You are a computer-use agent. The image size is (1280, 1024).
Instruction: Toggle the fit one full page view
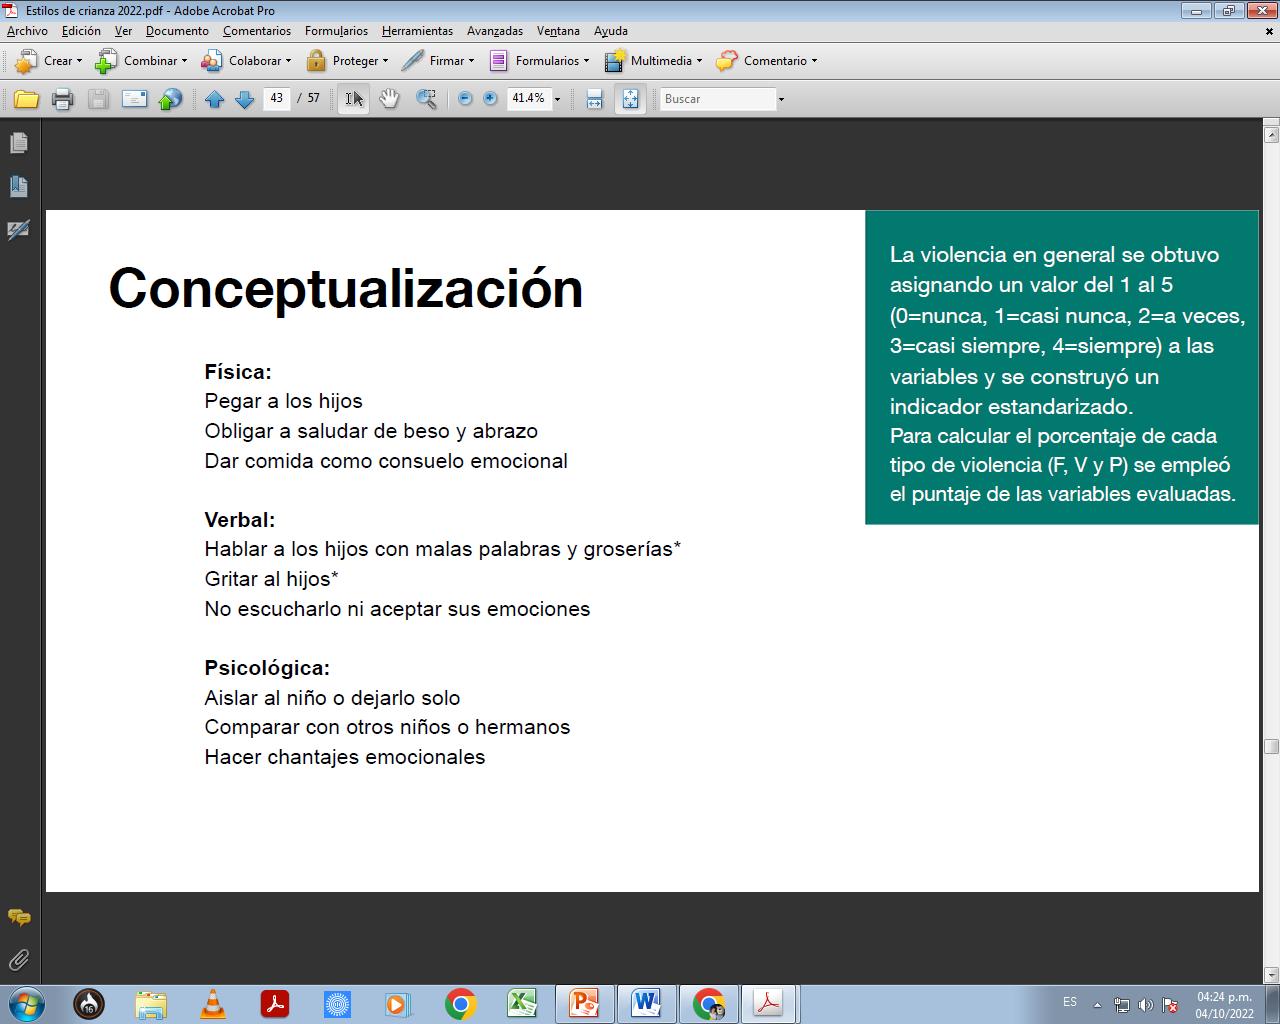630,99
